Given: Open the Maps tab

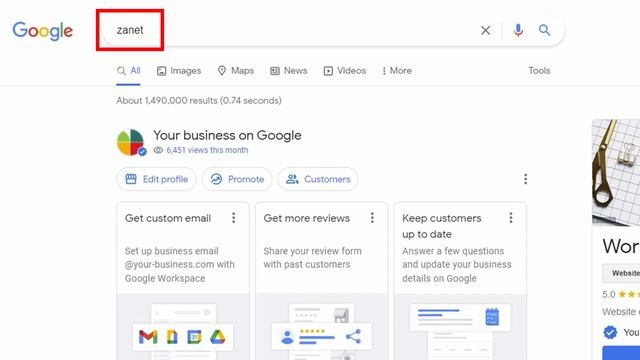Looking at the screenshot, I should (x=236, y=71).
